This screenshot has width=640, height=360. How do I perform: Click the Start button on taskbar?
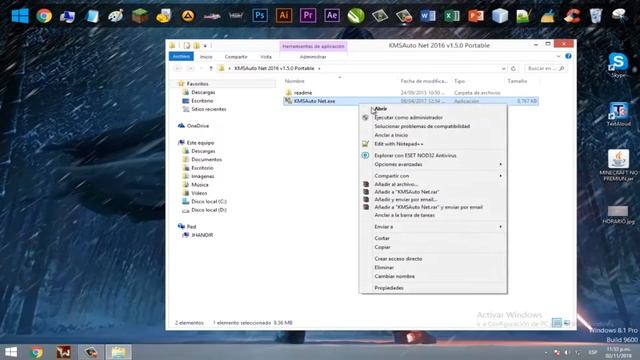pos(11,352)
